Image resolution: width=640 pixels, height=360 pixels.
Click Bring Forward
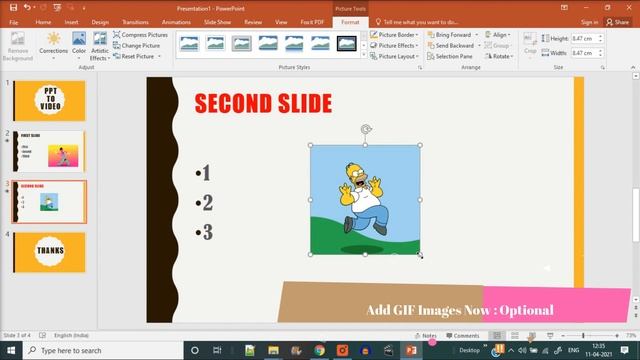pos(449,35)
